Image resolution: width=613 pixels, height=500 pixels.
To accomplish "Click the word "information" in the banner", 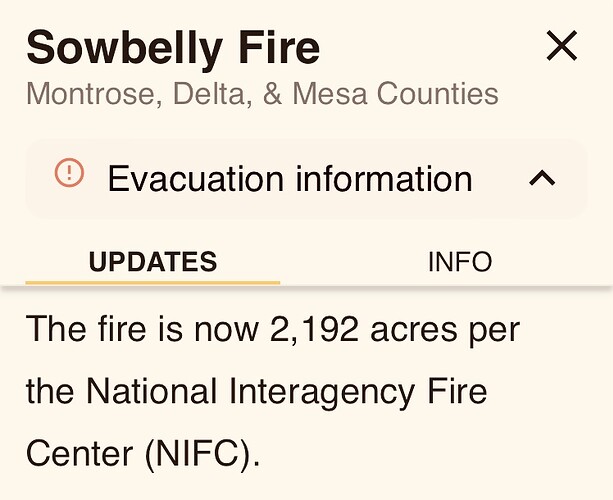I will tap(383, 179).
